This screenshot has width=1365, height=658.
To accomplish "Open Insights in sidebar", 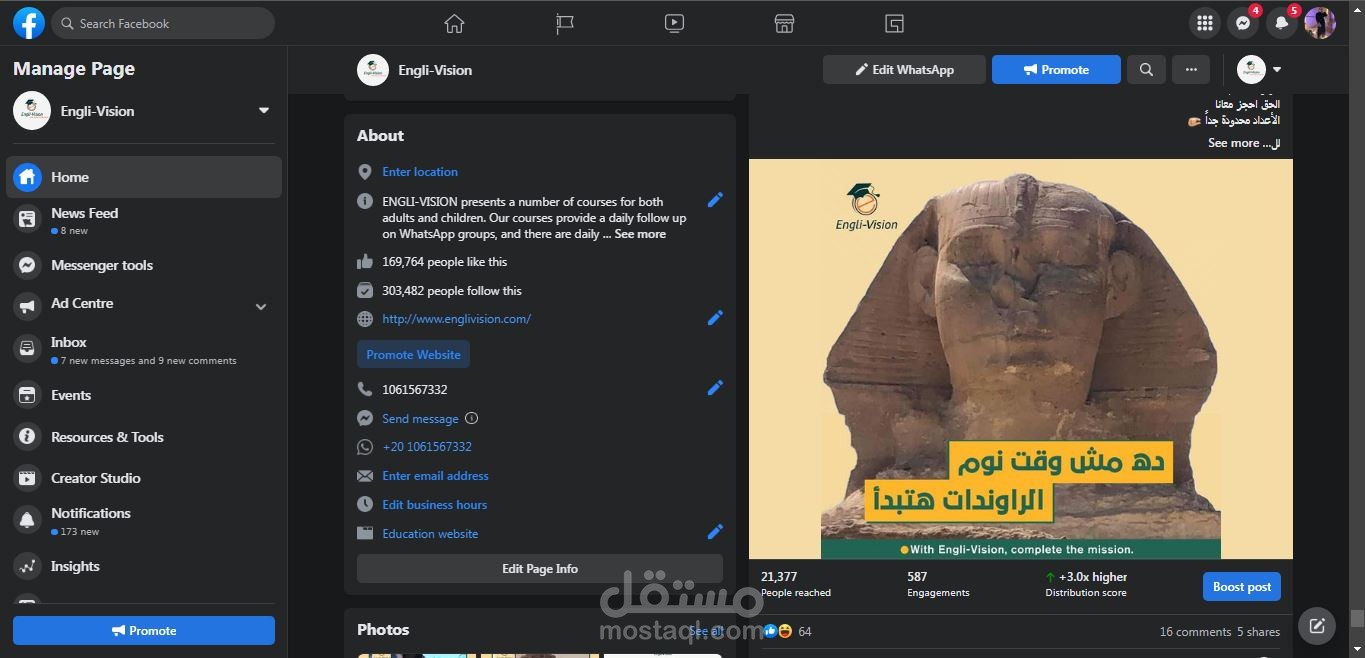I will [145, 566].
